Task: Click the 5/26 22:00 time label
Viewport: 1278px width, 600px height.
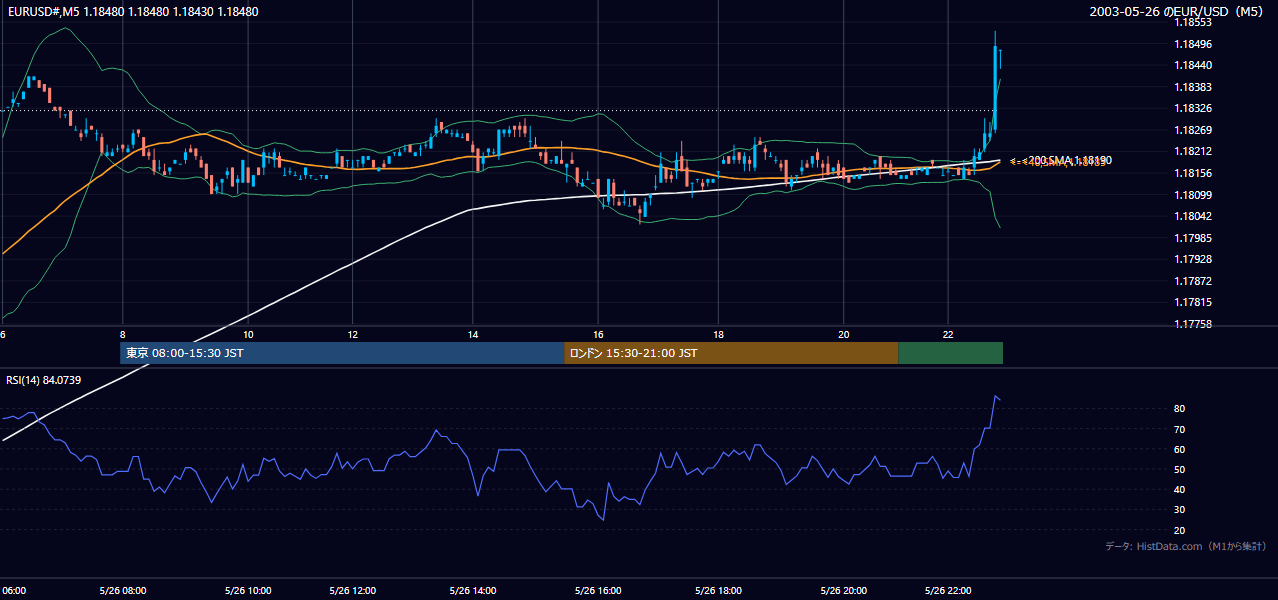Action: (x=948, y=591)
